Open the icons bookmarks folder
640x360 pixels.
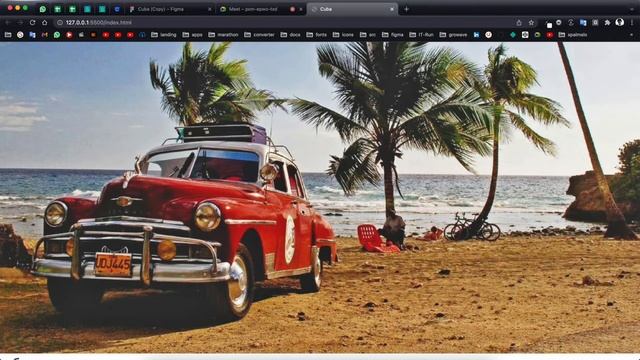[343, 35]
